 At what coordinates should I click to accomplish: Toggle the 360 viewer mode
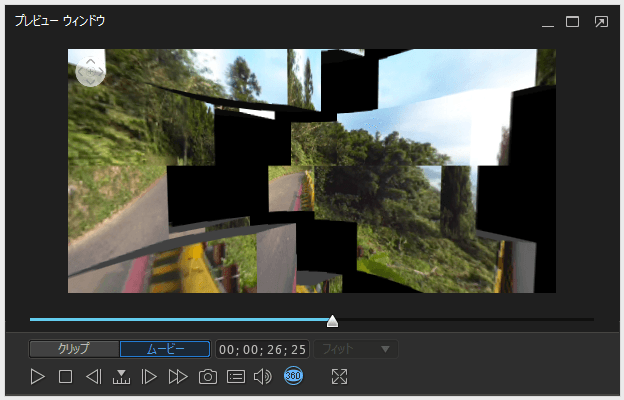point(293,376)
